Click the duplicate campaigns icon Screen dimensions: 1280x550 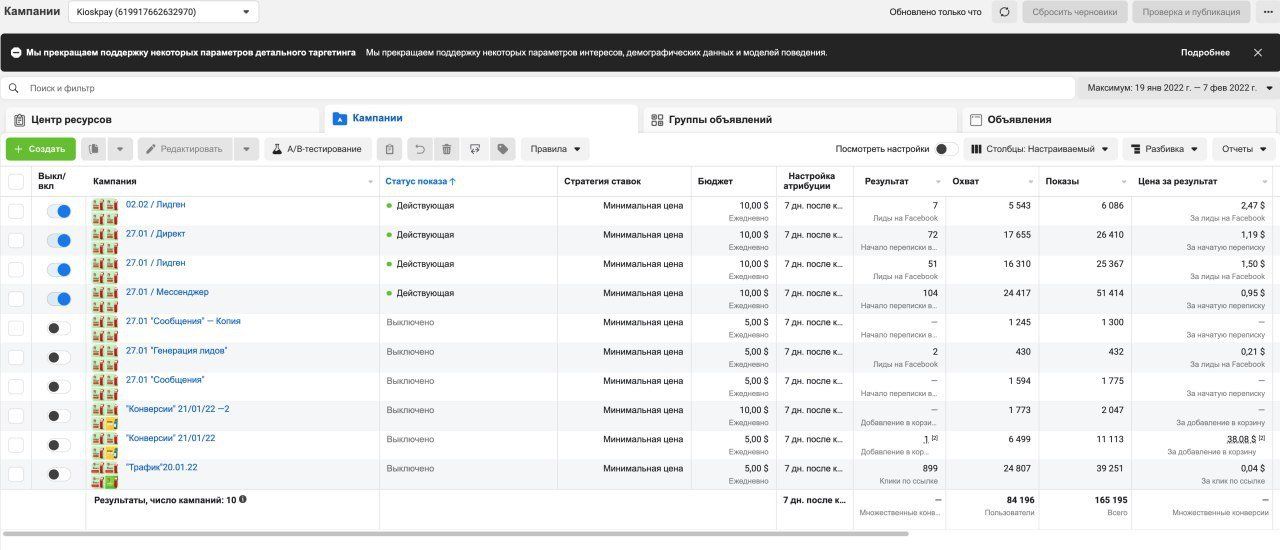94,149
